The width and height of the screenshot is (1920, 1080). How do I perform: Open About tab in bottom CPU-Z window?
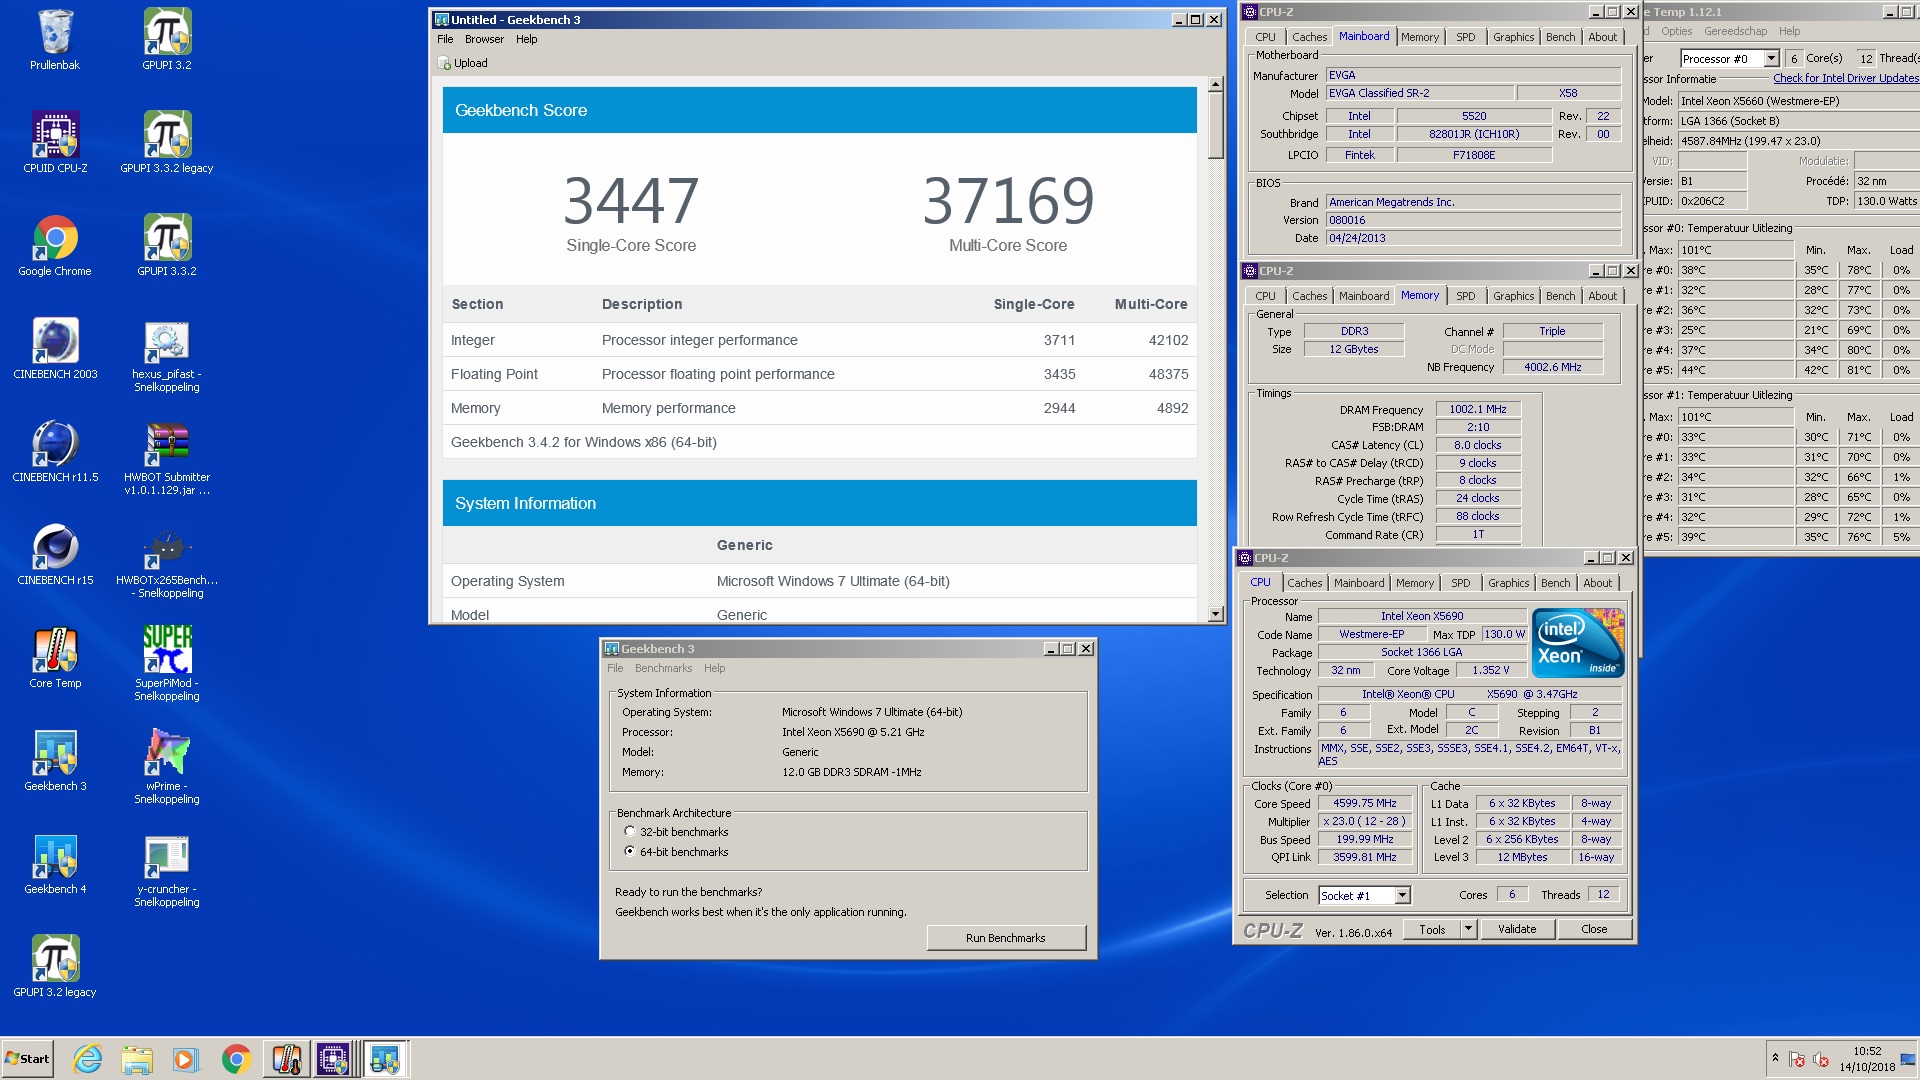(1597, 583)
